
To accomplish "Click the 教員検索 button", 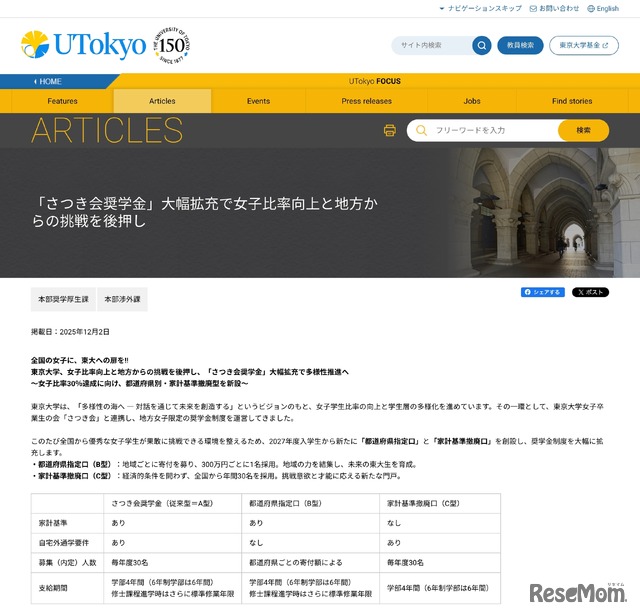I will pos(520,45).
